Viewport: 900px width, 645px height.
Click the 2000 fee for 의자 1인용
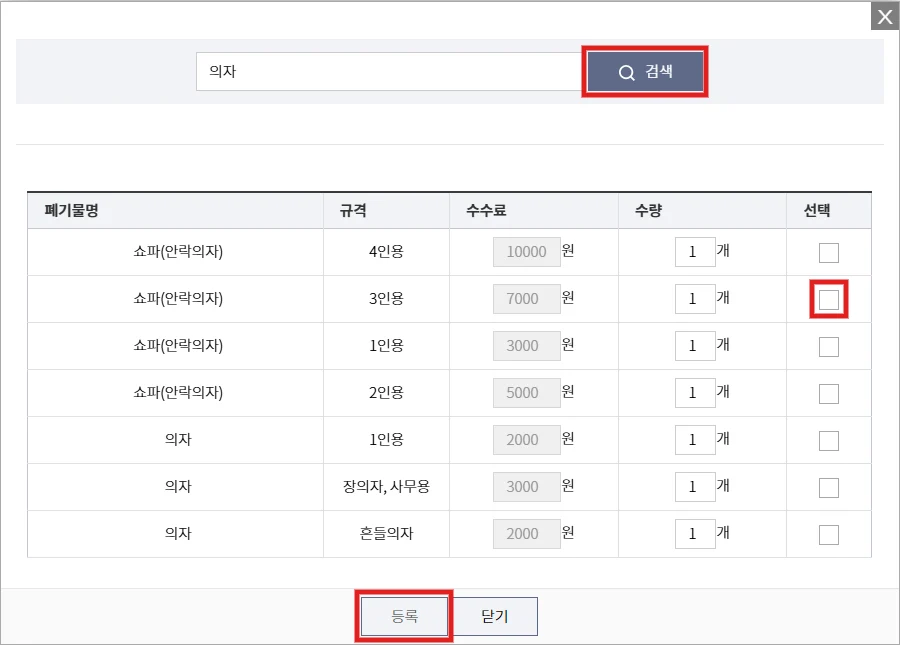(526, 440)
